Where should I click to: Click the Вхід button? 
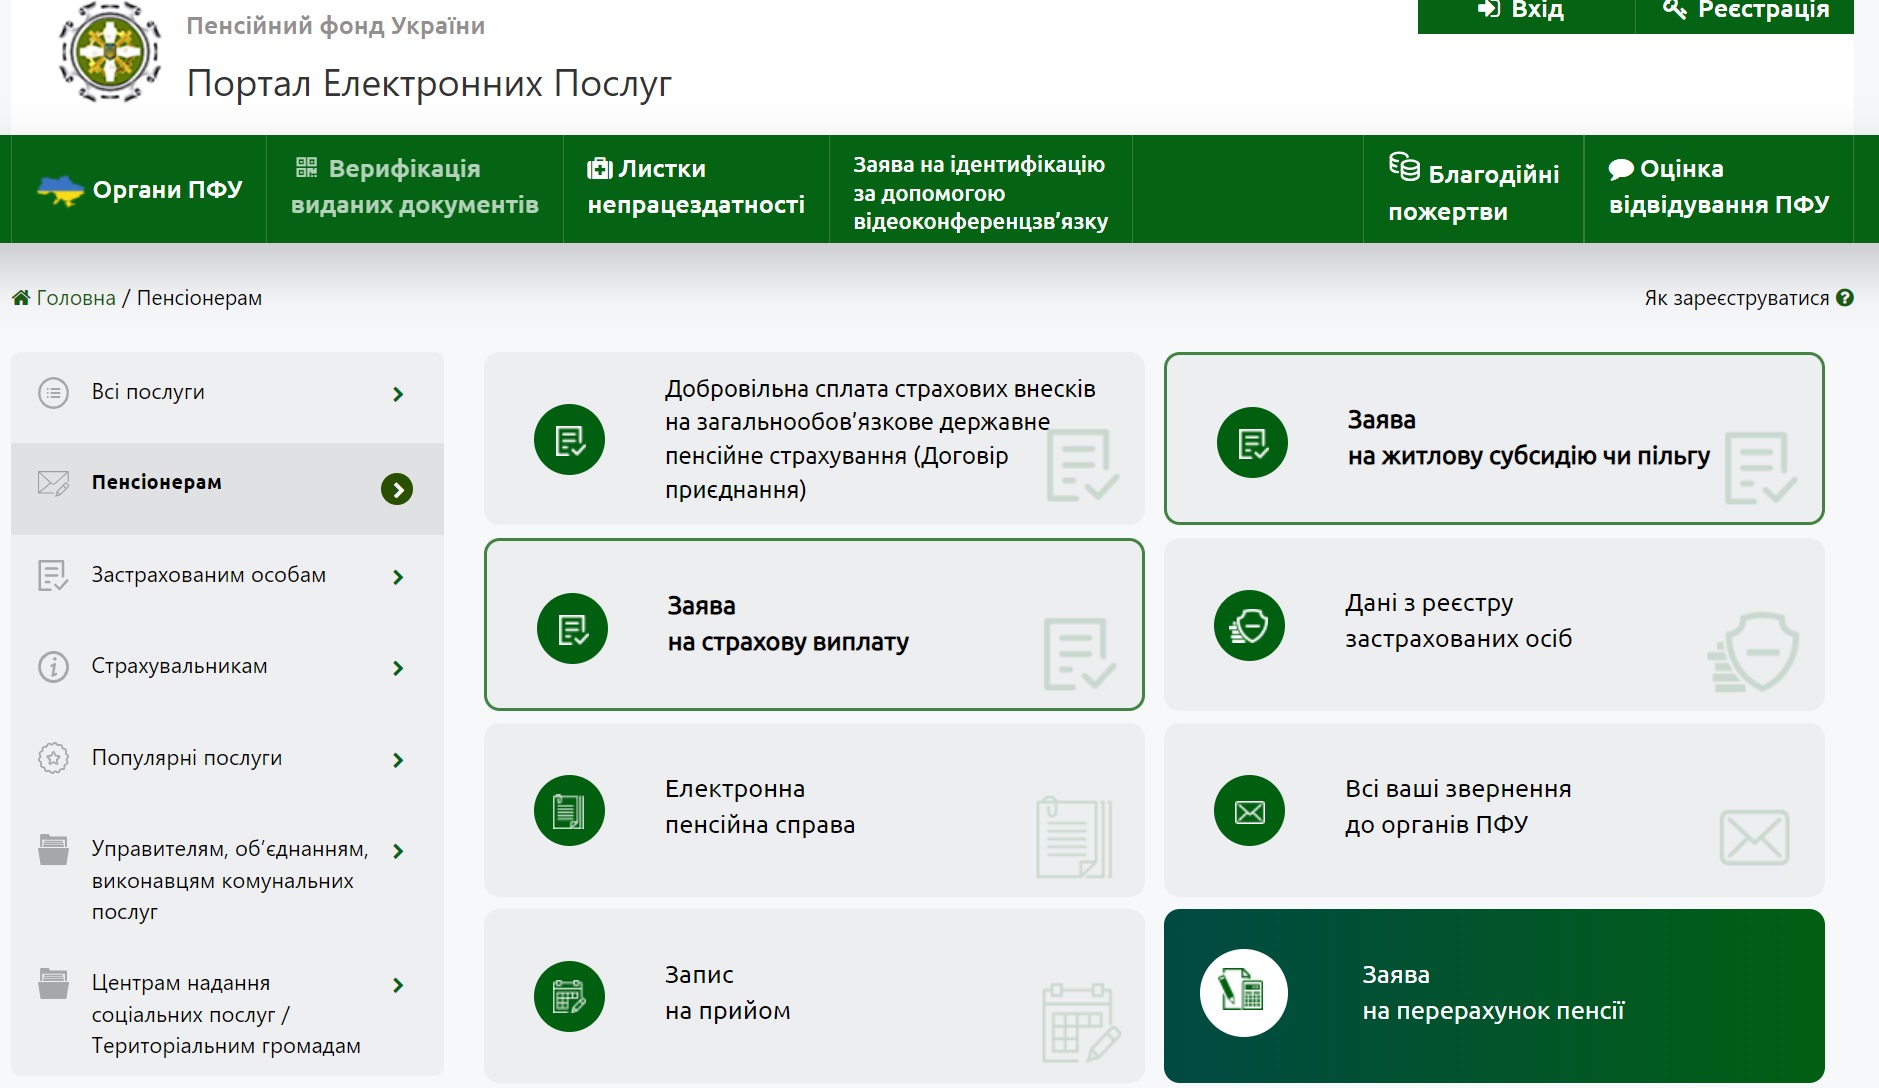coord(1521,10)
